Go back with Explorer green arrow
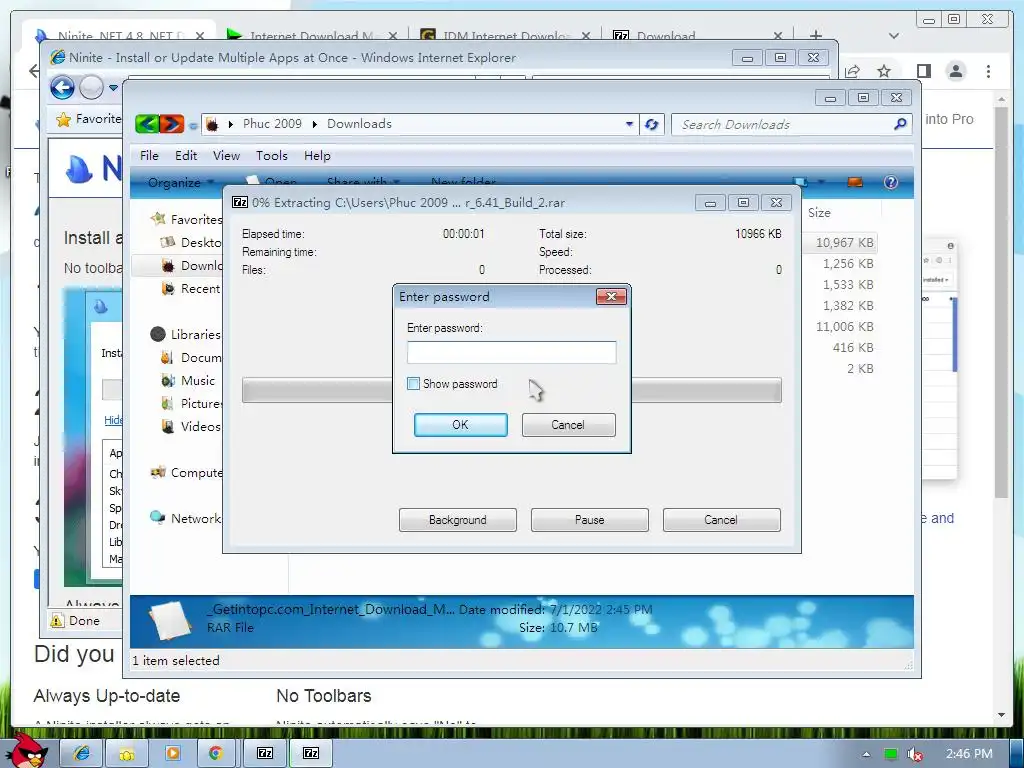The width and height of the screenshot is (1024, 768). 147,123
